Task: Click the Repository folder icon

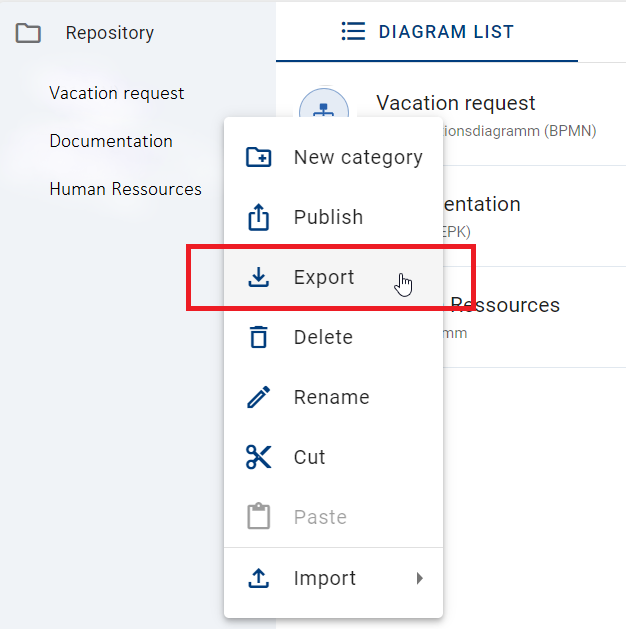Action: 28,33
